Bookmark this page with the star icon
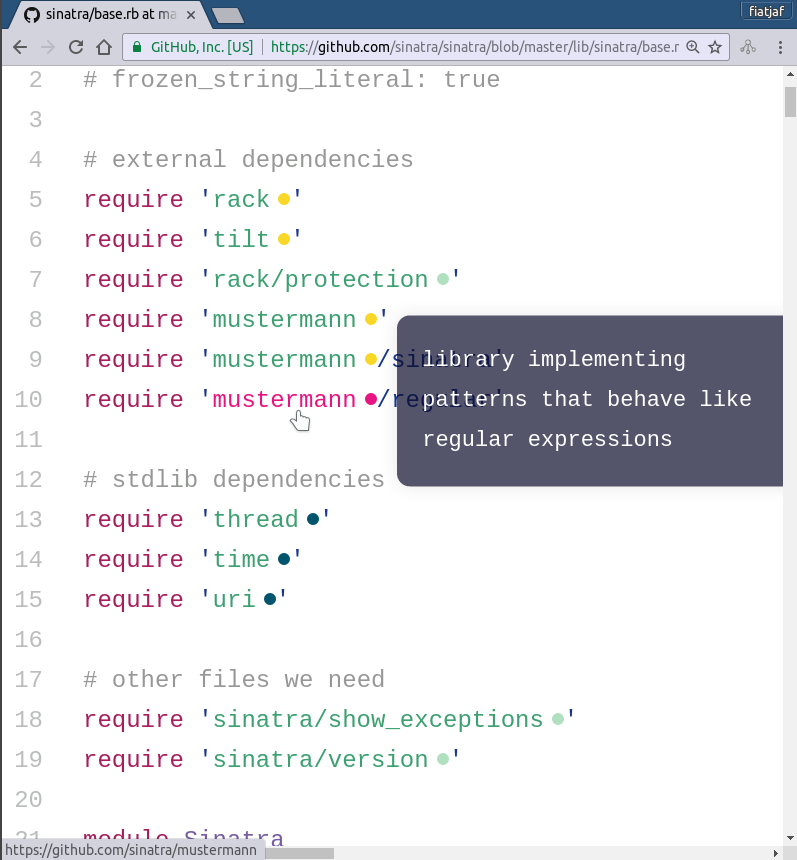Screen dimensions: 797x860 click(715, 47)
